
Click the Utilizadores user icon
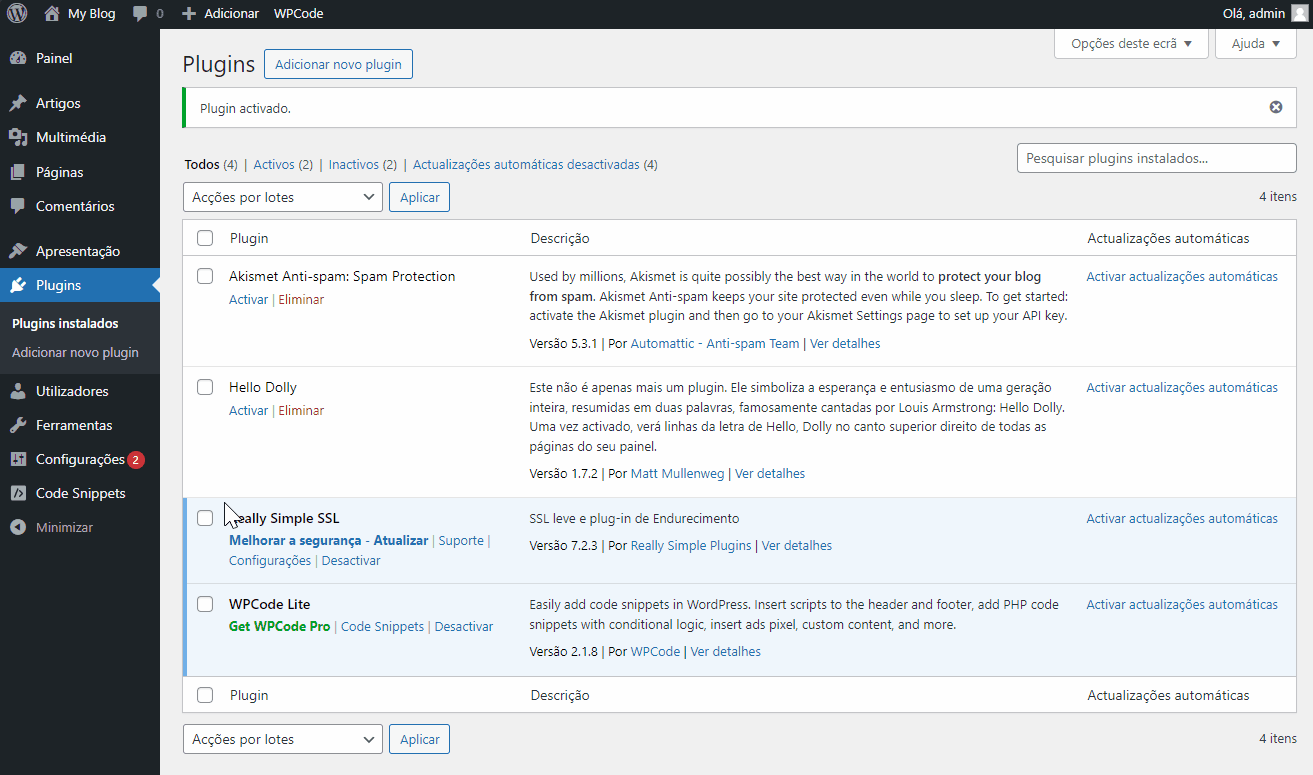click(18, 391)
